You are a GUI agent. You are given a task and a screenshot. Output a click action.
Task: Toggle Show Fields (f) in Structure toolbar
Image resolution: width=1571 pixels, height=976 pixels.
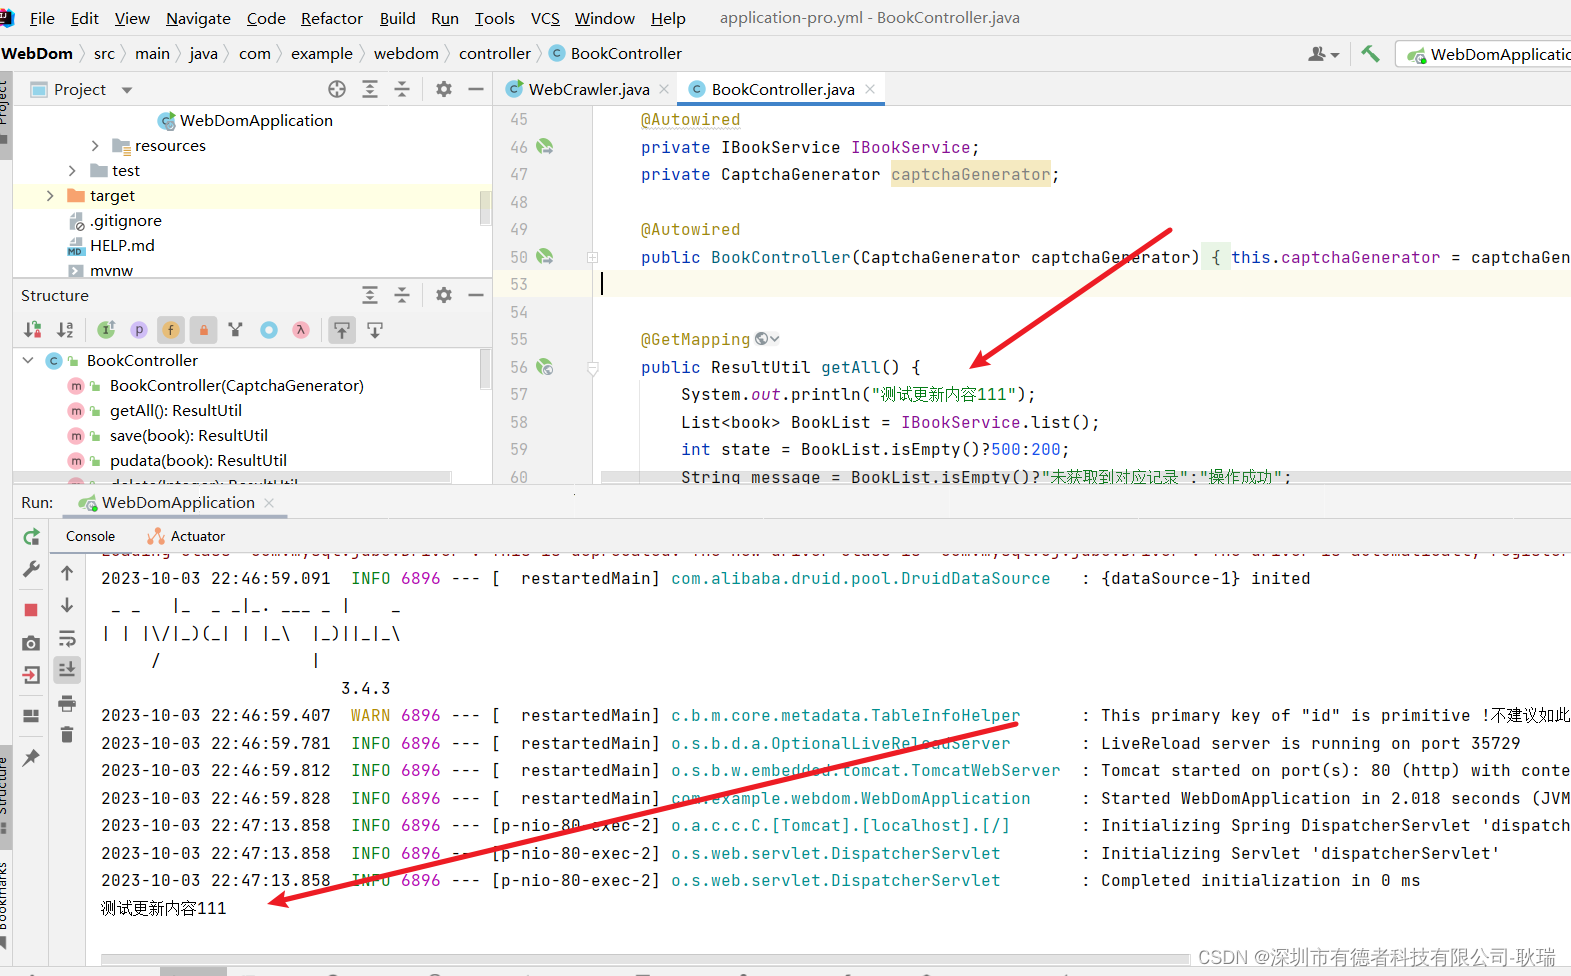click(x=171, y=330)
